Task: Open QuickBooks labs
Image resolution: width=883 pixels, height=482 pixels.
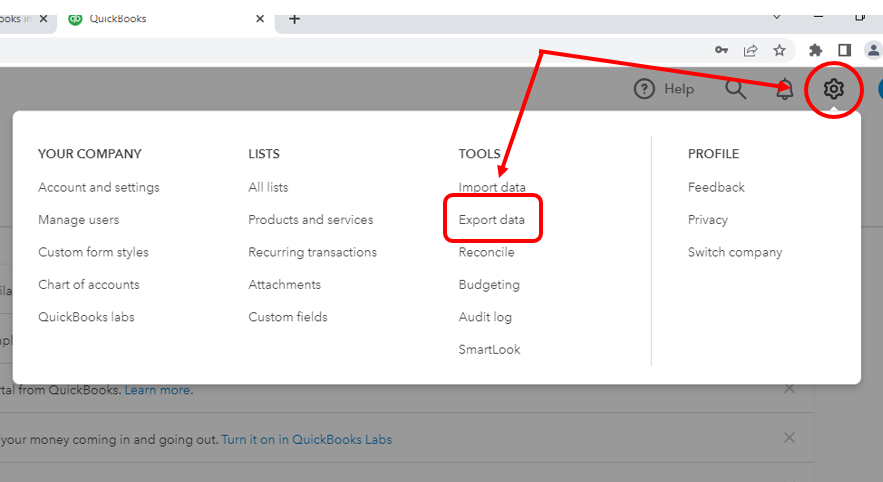Action: (86, 317)
